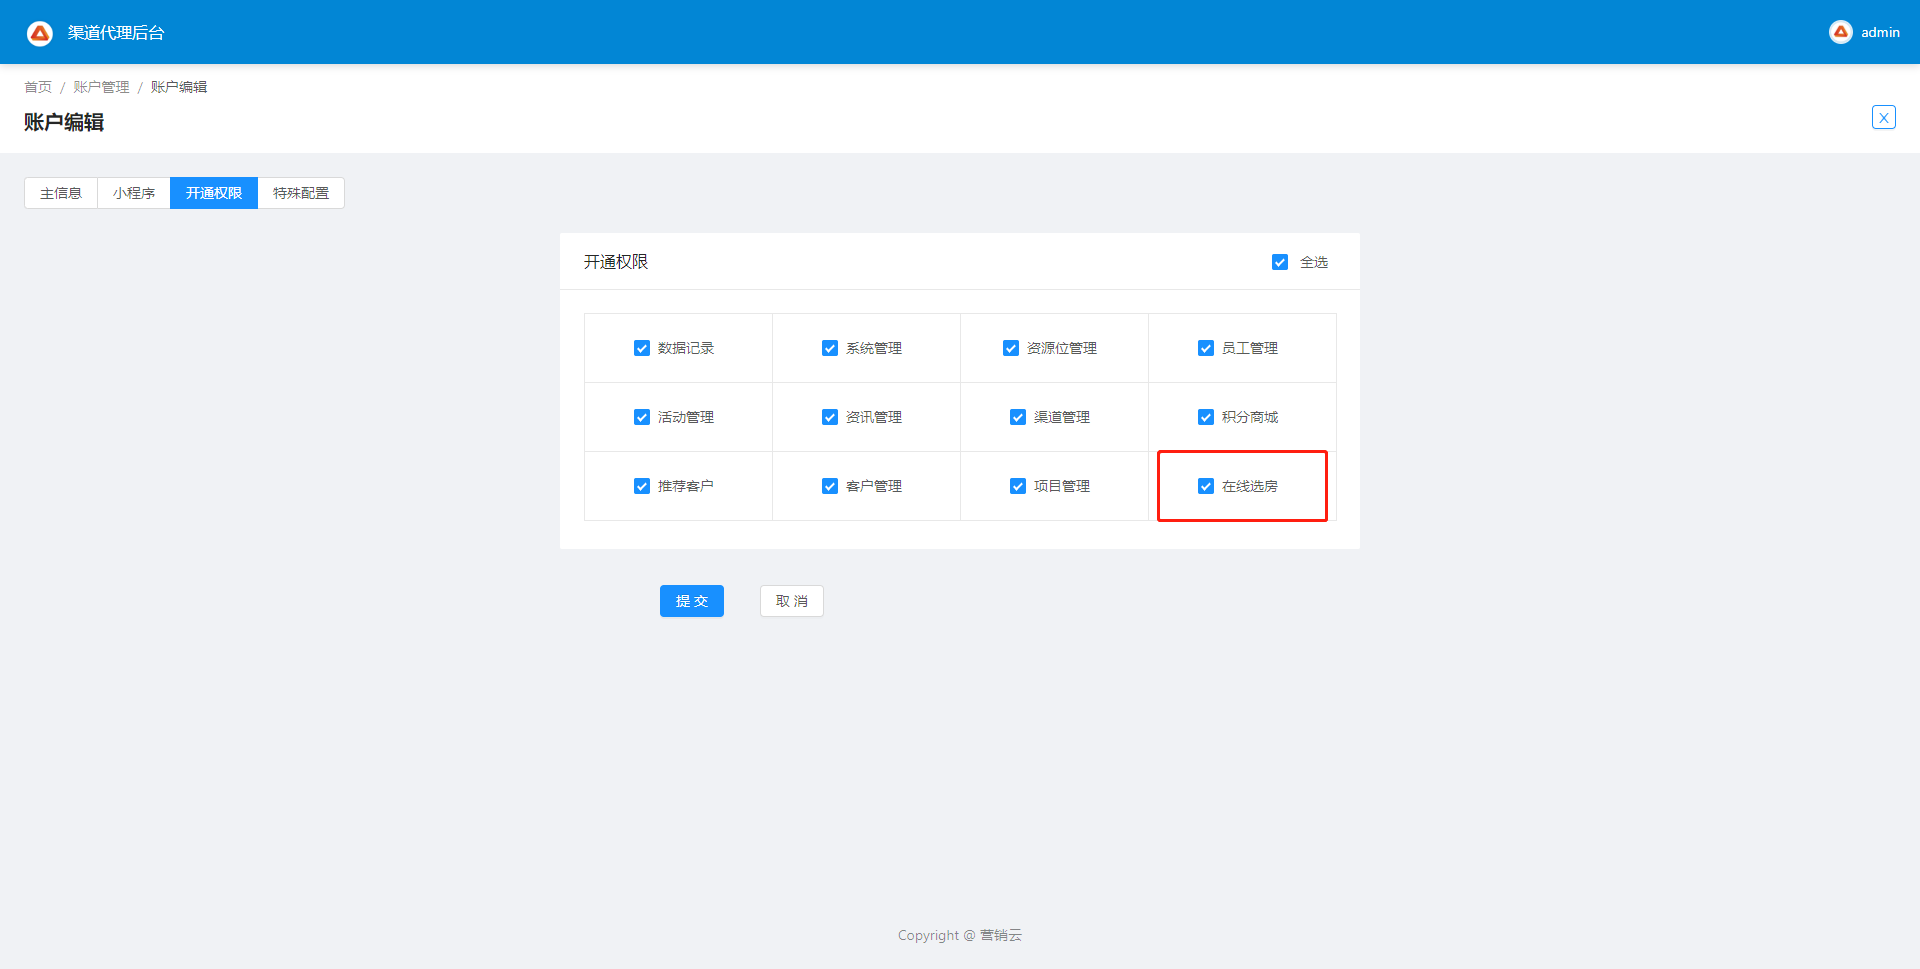The height and width of the screenshot is (969, 1920).
Task: Toggle the 客户管理 checkbox
Action: point(830,486)
